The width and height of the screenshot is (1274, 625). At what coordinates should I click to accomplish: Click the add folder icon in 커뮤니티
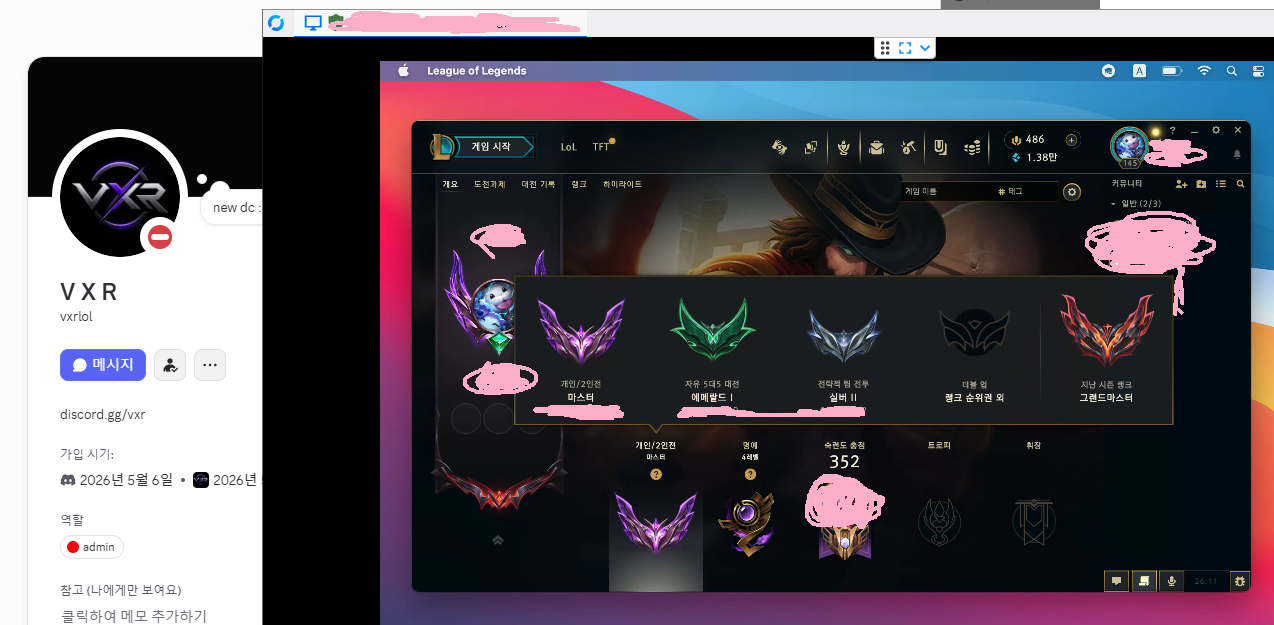(x=1201, y=184)
